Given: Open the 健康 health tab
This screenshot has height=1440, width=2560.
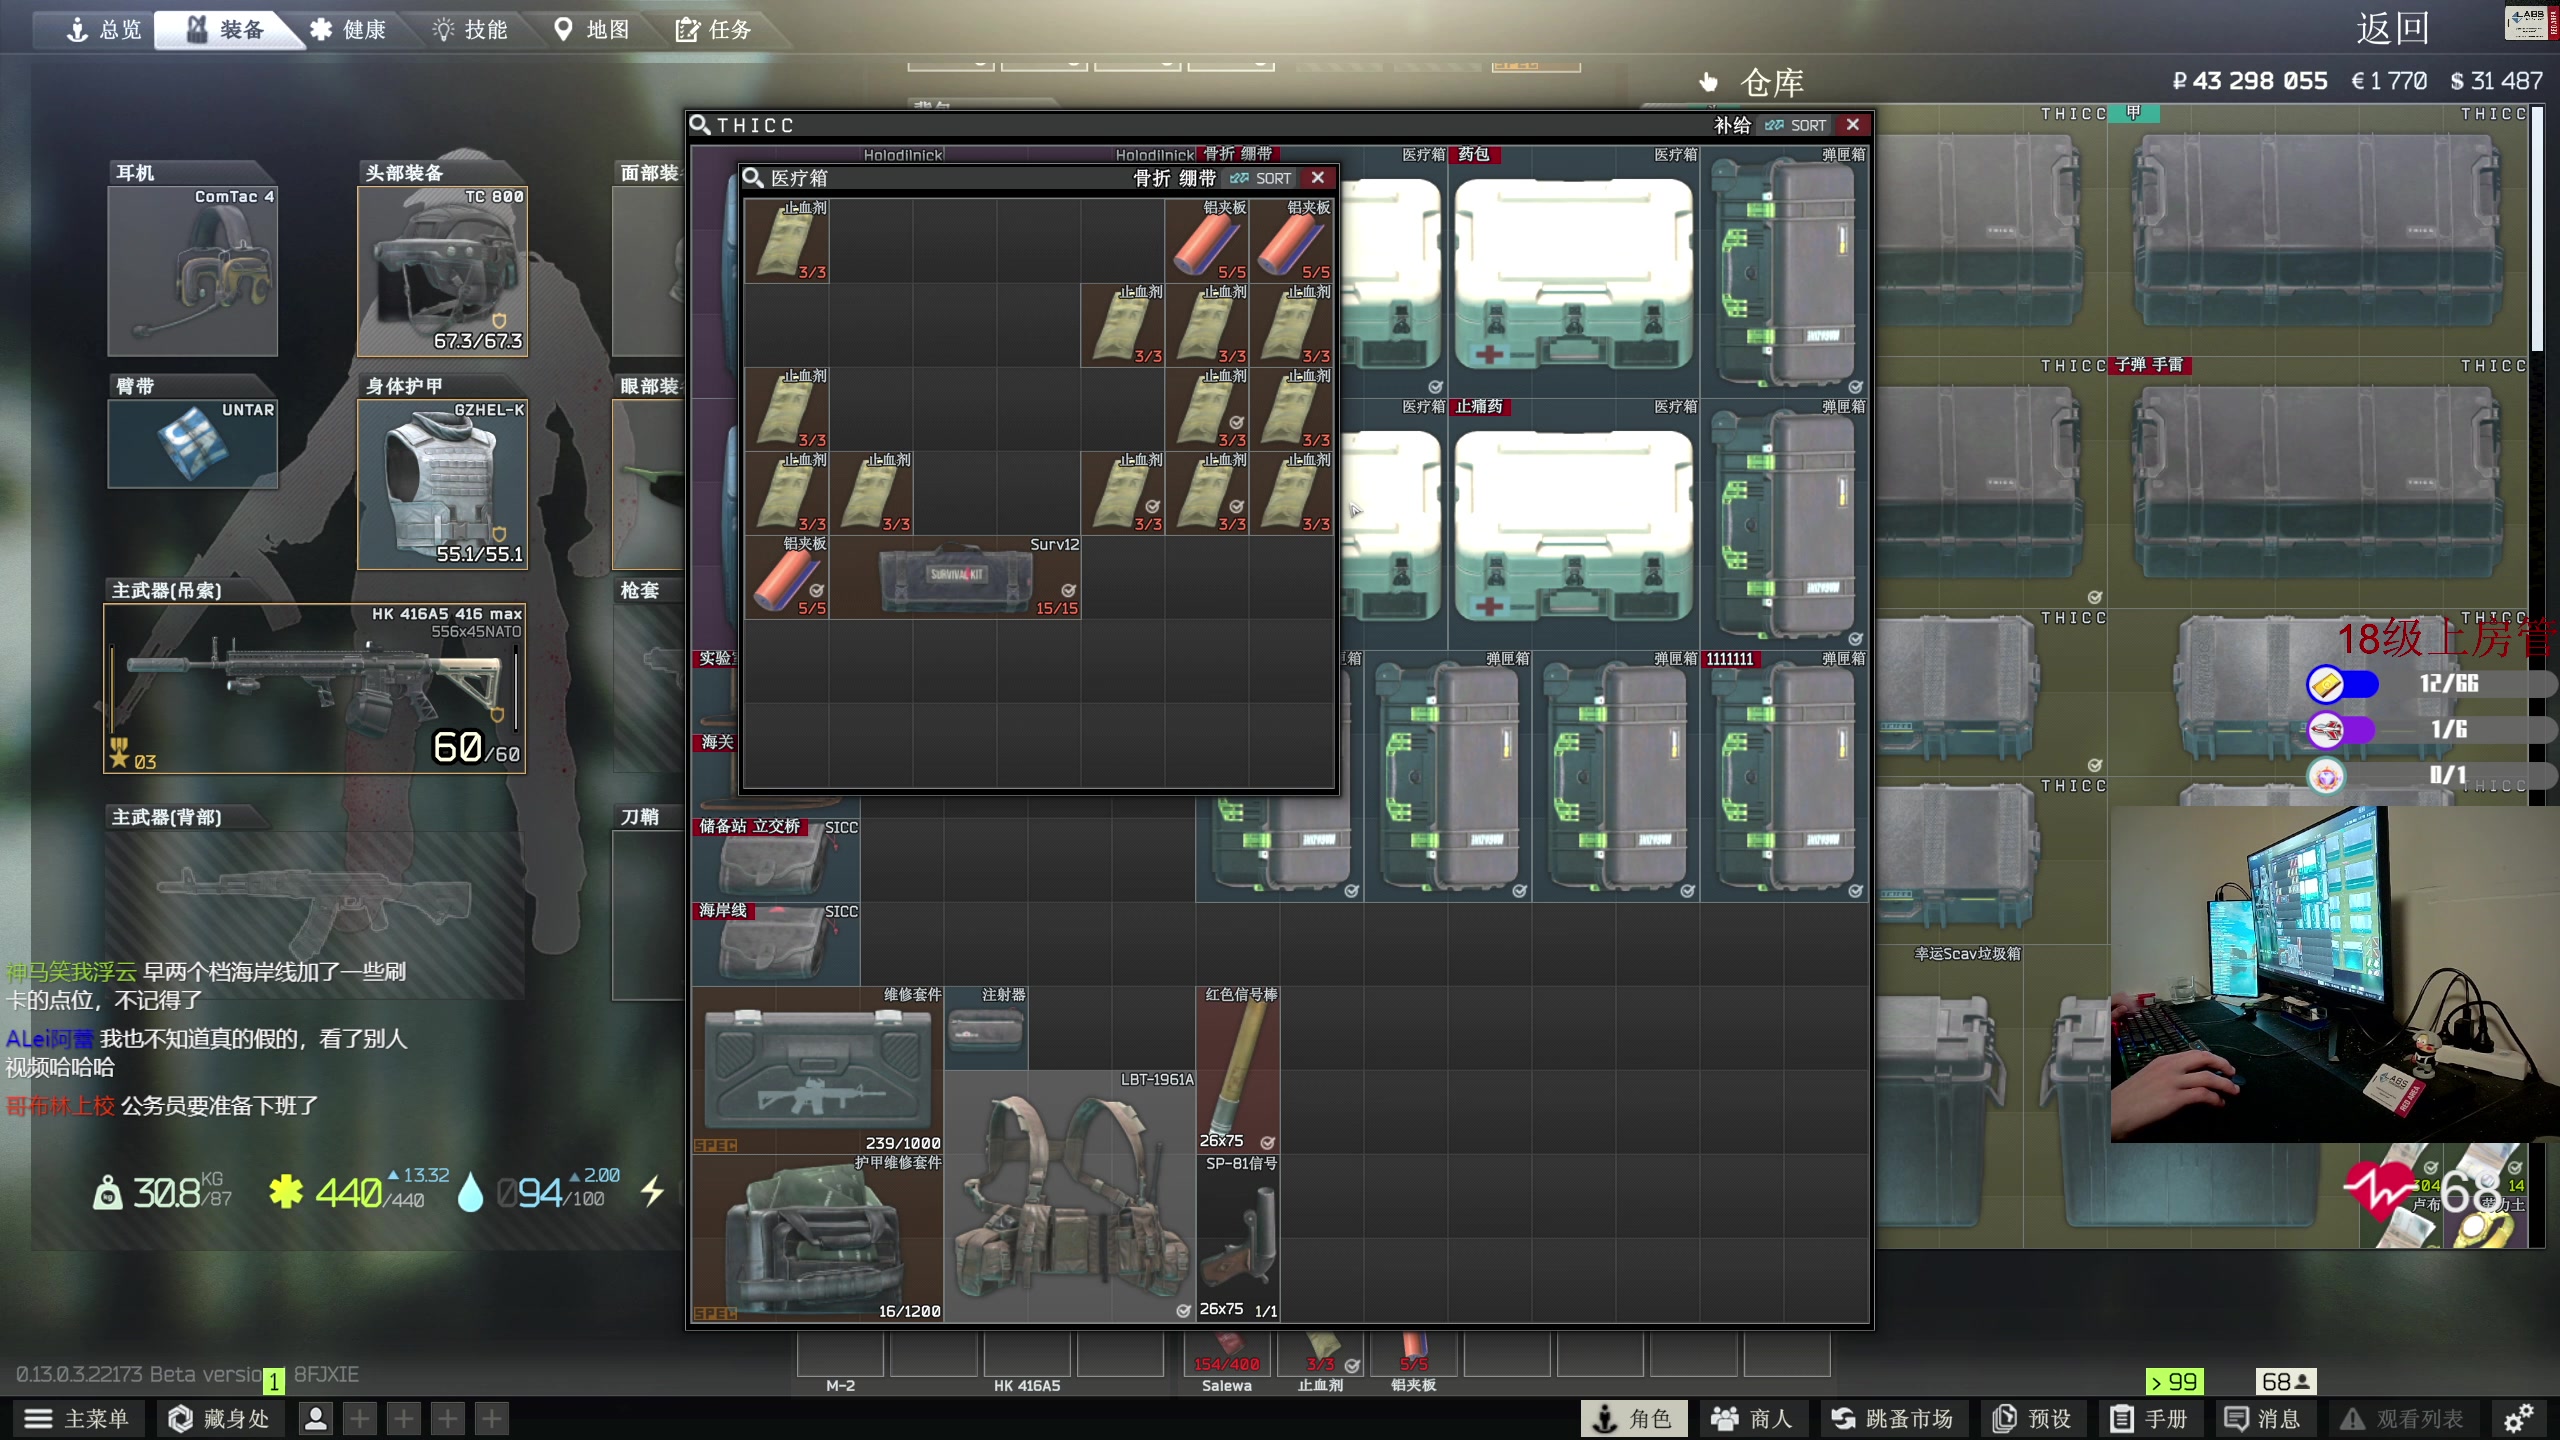Looking at the screenshot, I should pos(348,29).
